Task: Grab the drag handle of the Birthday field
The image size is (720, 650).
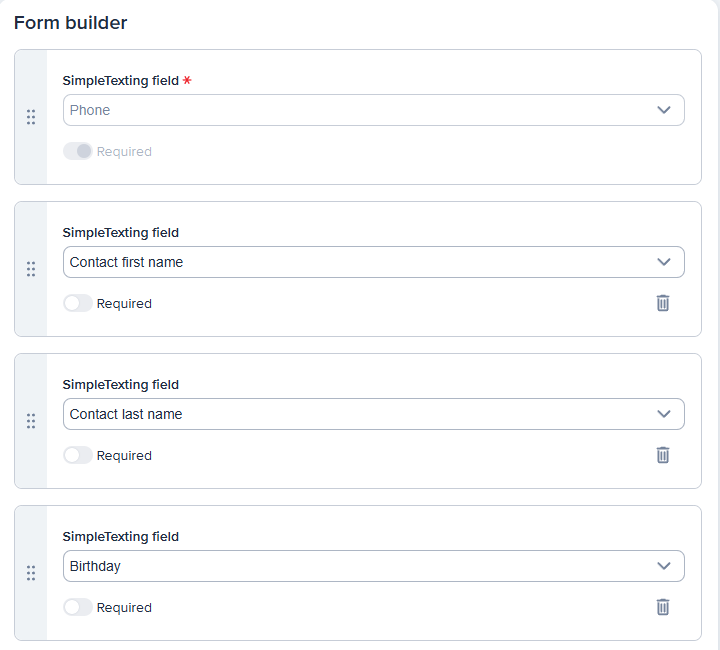Action: (31, 573)
